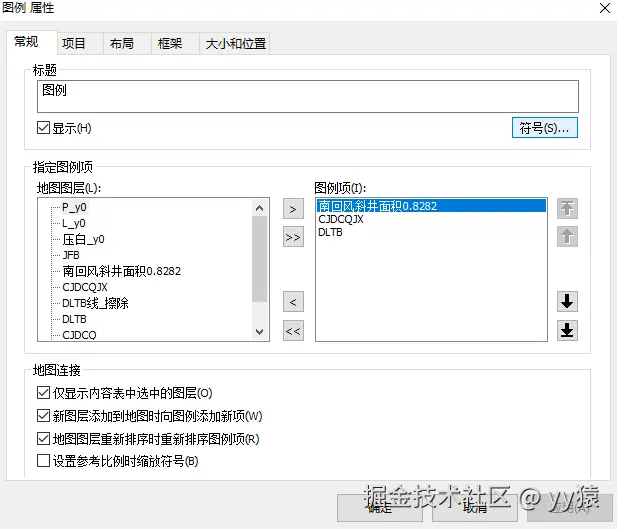Open the 布局 tab

(x=127, y=43)
